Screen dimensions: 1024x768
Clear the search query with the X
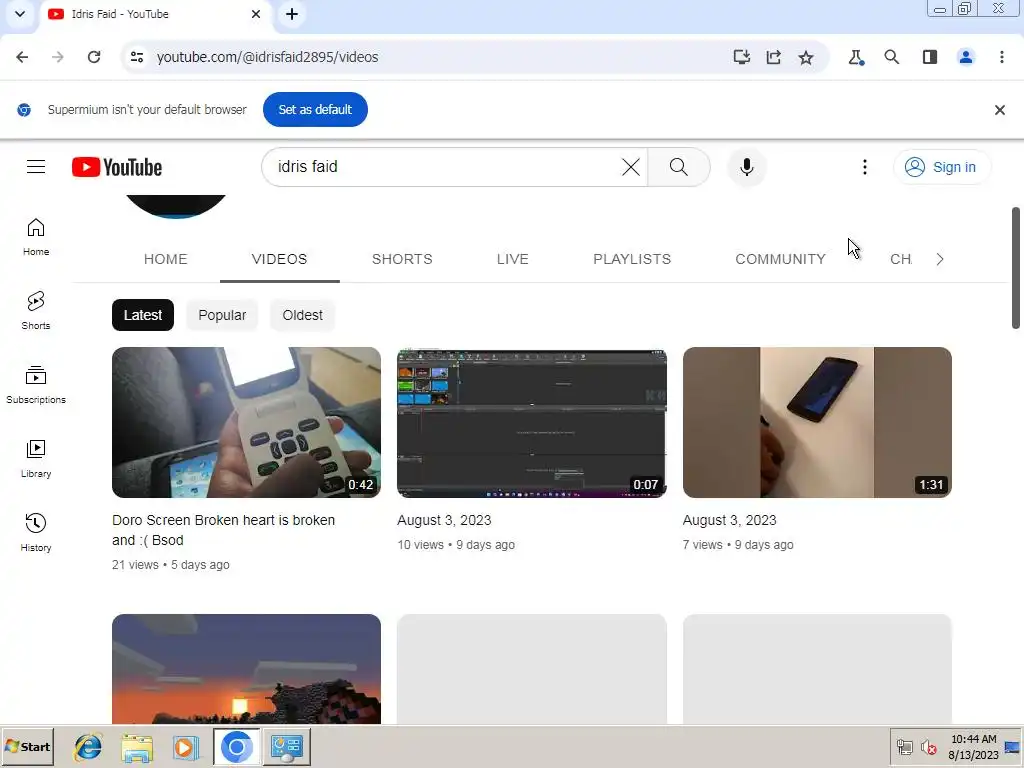point(631,167)
